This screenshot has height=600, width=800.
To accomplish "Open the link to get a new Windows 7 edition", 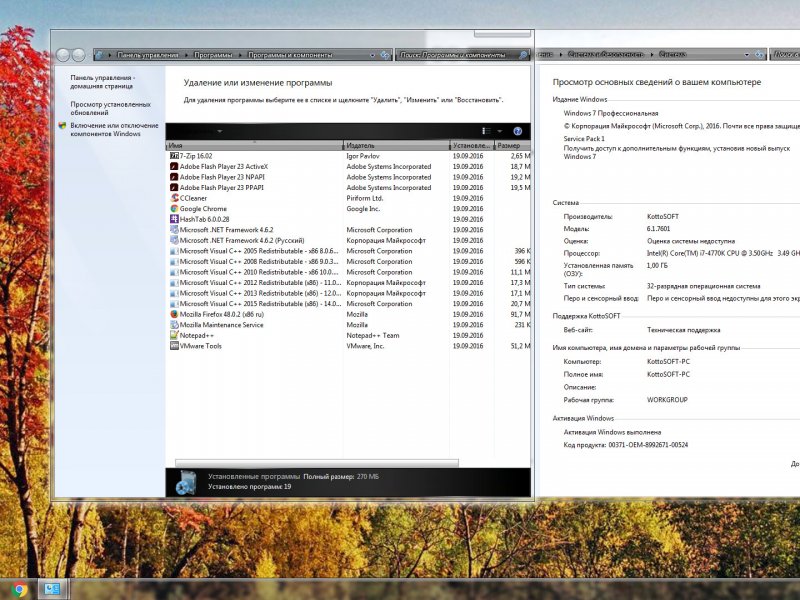I will tap(677, 153).
